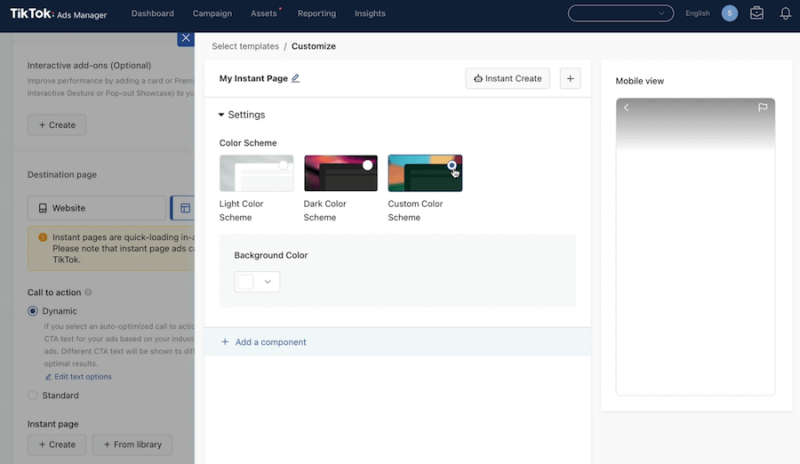Choose the Standard call to action radio

click(33, 395)
